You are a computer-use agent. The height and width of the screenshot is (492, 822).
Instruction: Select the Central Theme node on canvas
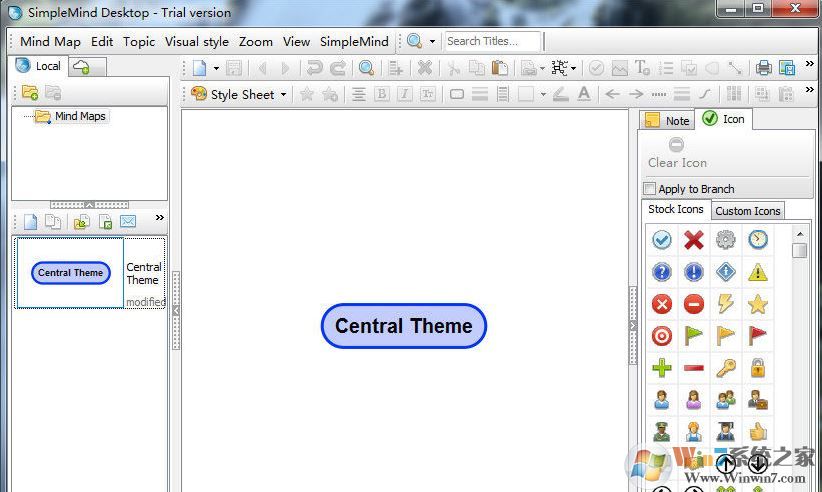click(403, 326)
